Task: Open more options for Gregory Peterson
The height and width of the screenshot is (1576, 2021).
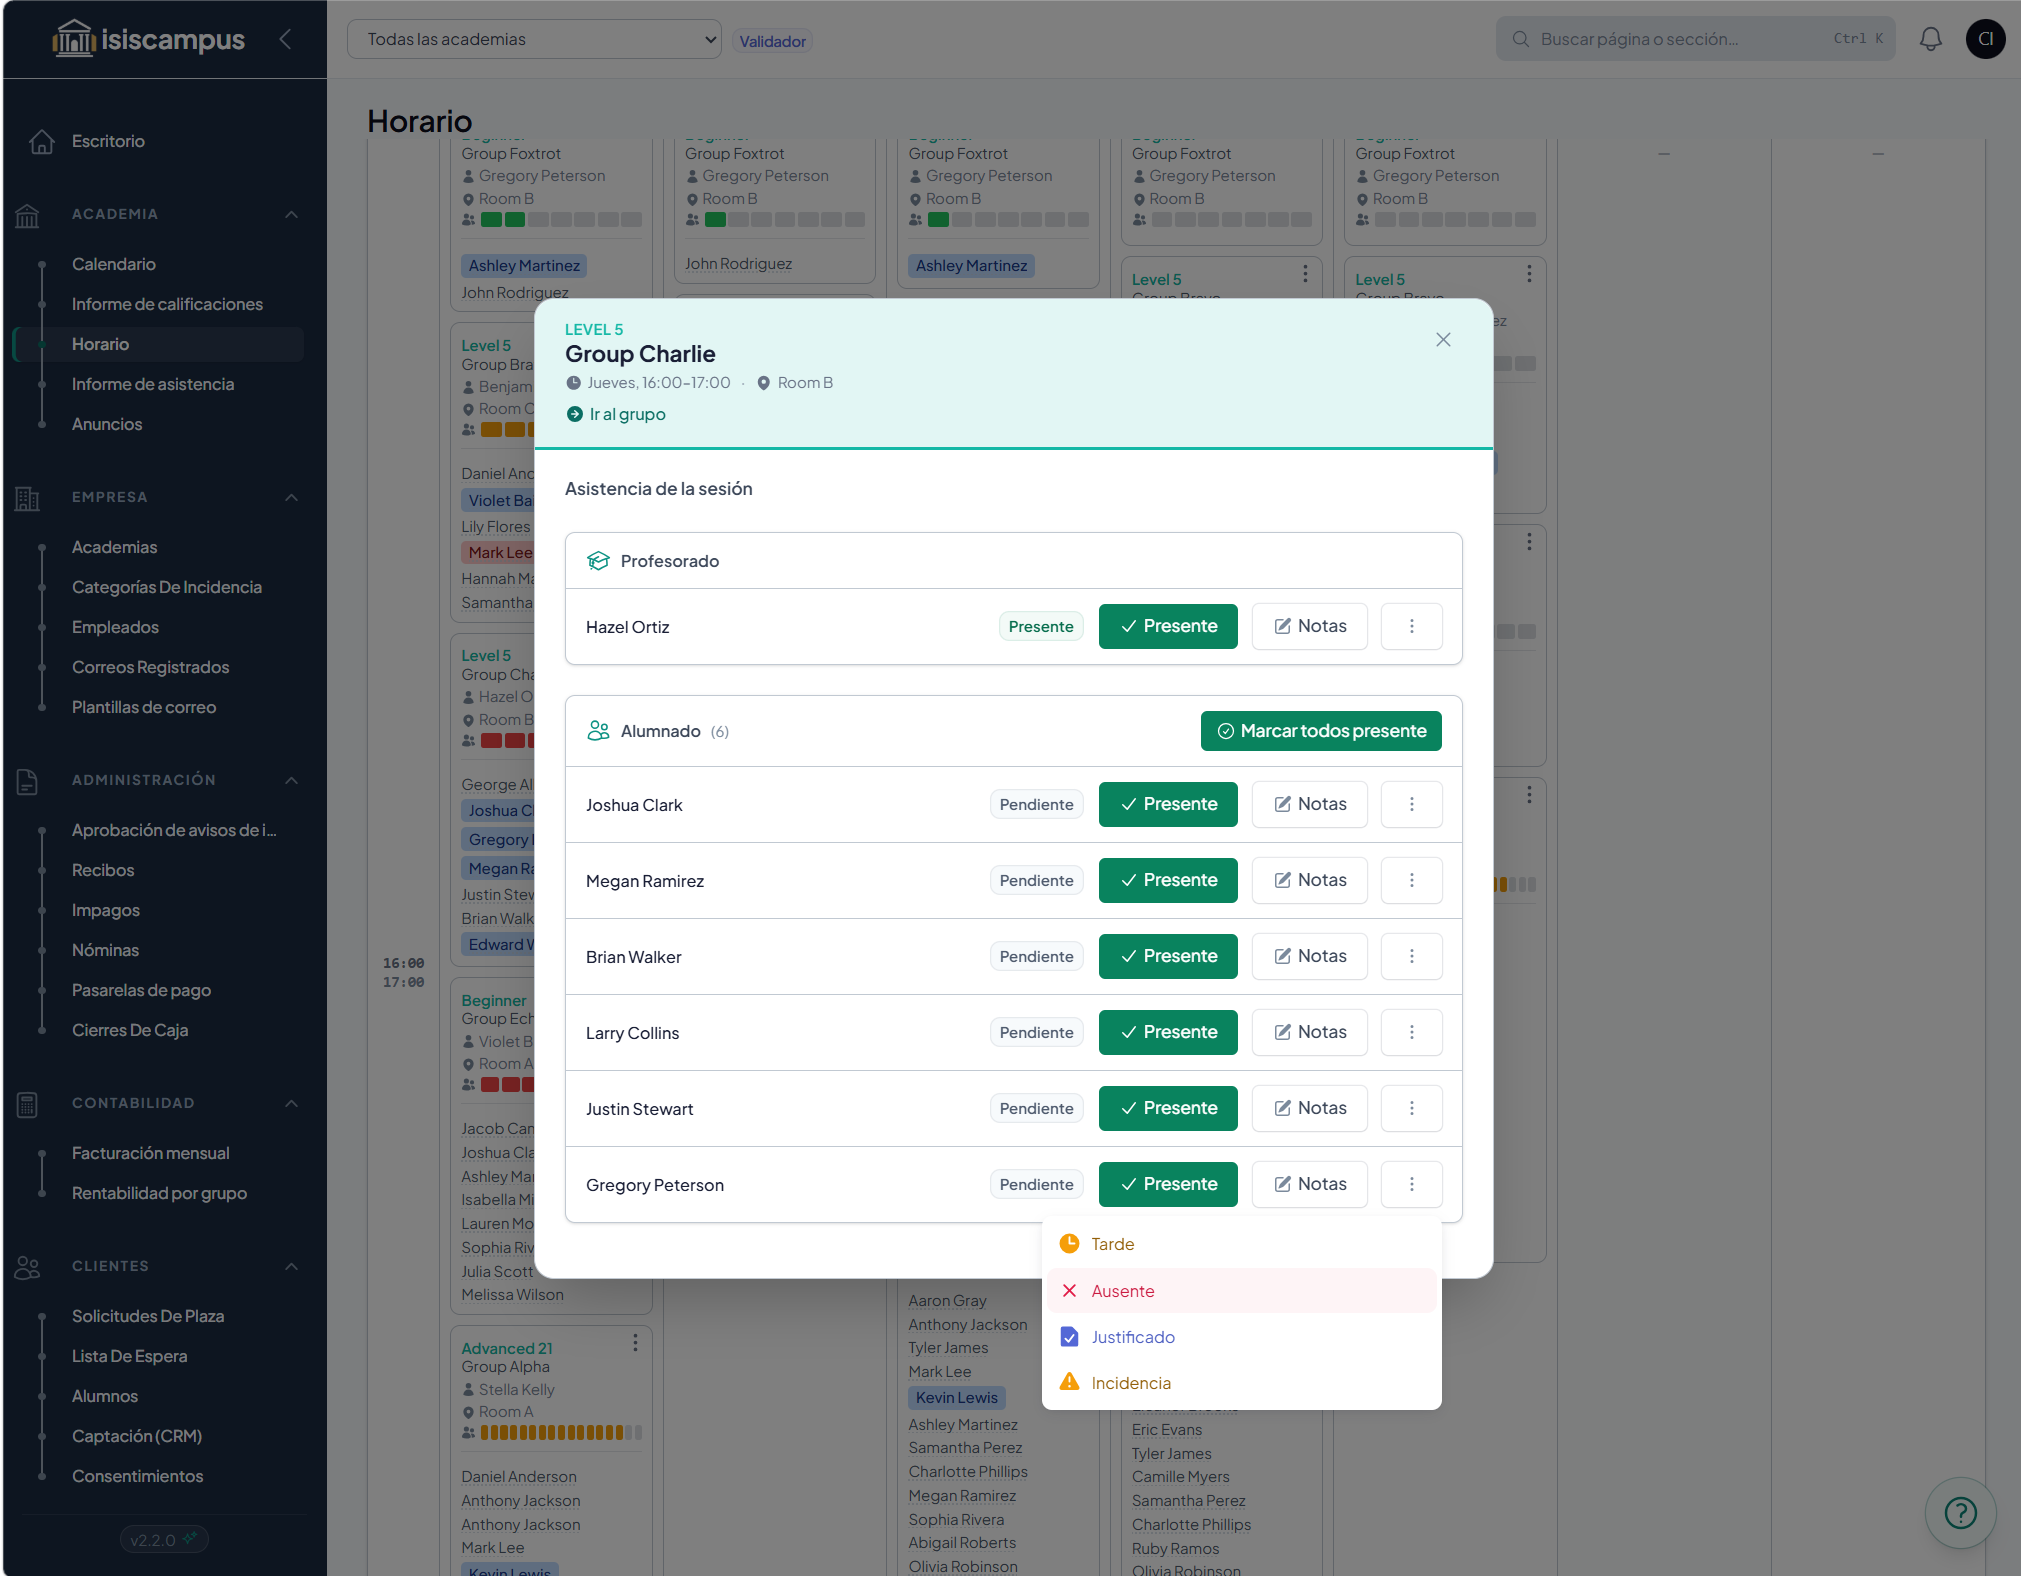Action: click(1411, 1184)
